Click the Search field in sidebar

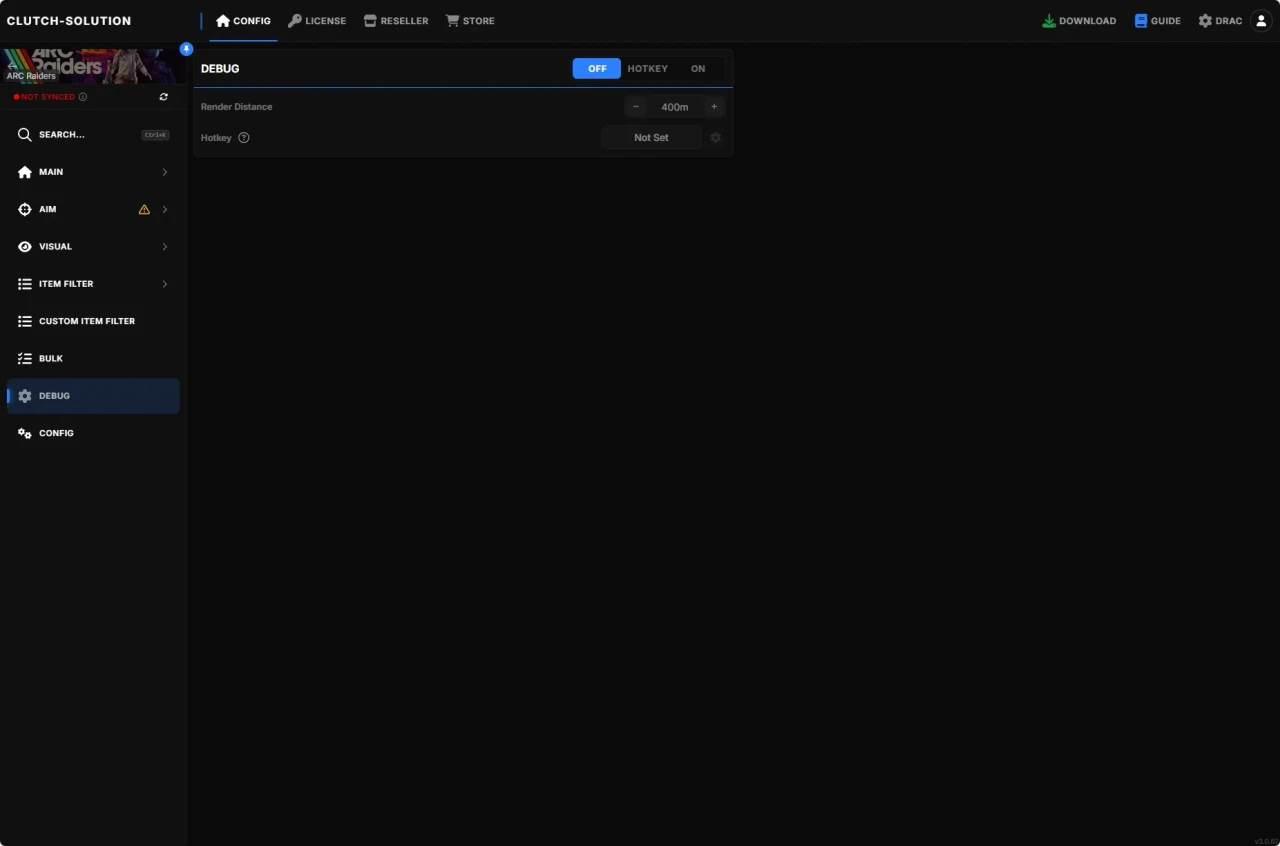93,134
